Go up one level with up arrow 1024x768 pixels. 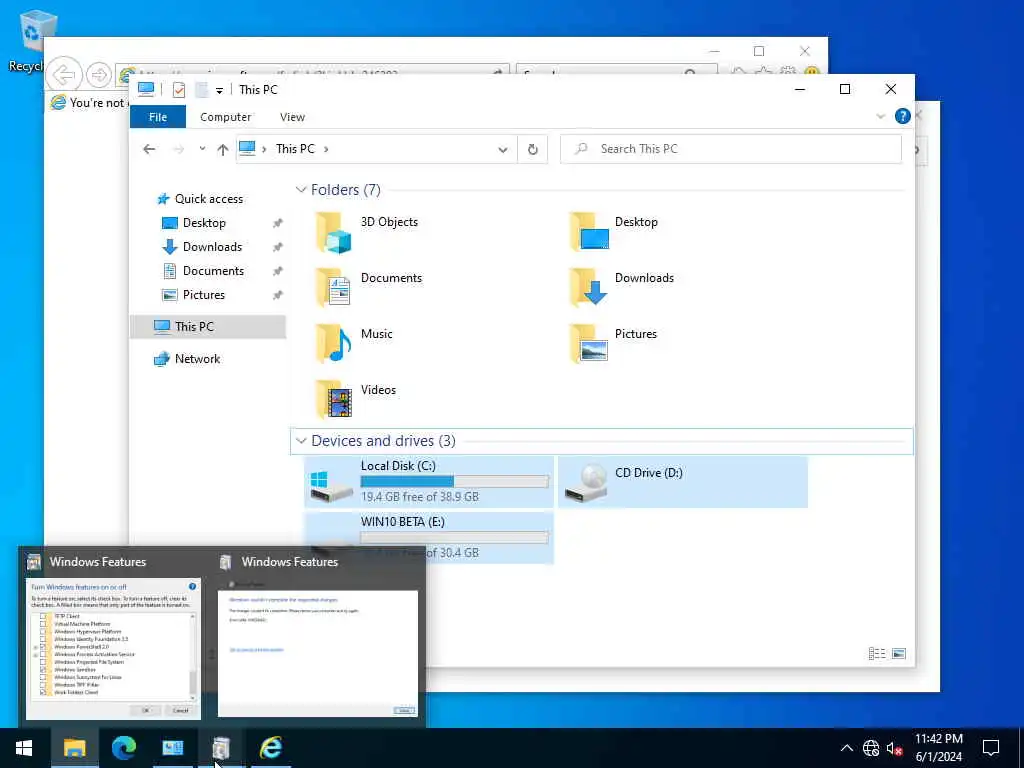point(222,150)
